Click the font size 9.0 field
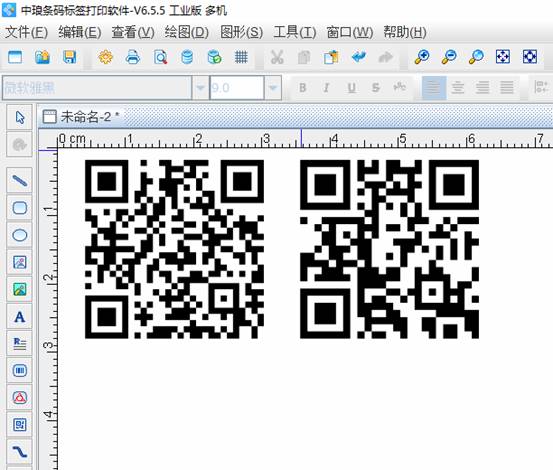Screen dimensions: 553x470 click(x=237, y=87)
